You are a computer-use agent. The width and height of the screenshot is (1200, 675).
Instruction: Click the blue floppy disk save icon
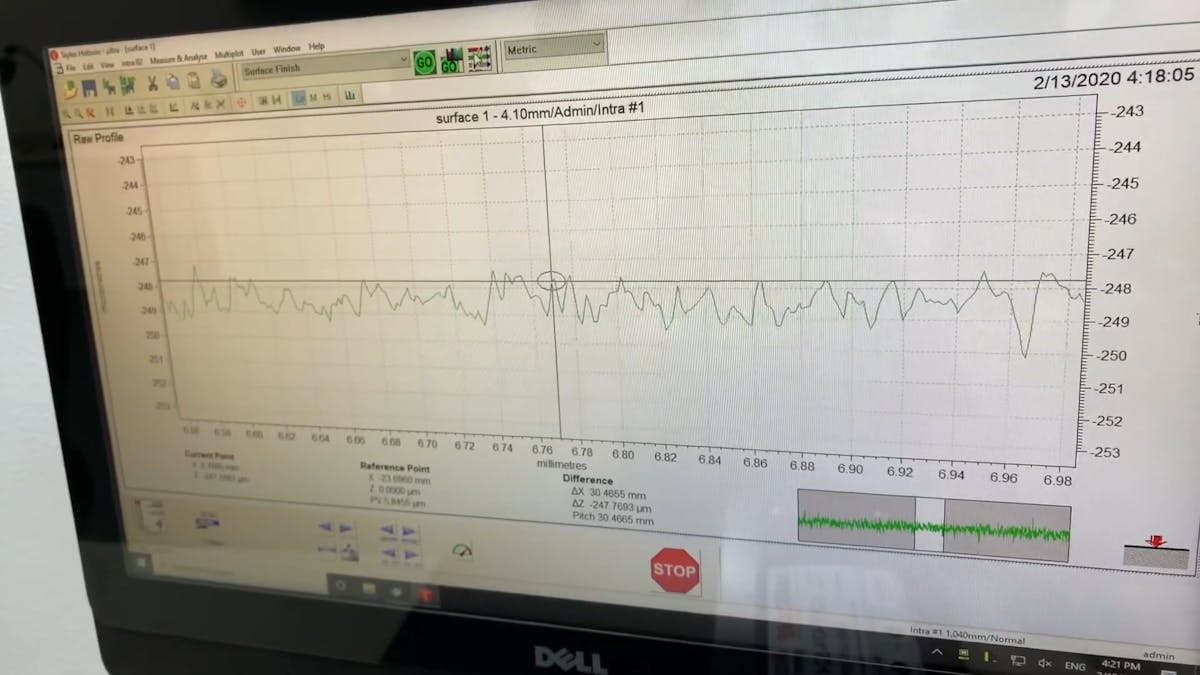click(x=88, y=86)
